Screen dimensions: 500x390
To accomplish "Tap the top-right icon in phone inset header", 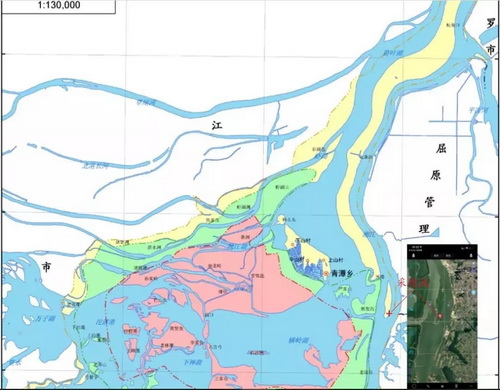I will click(471, 255).
